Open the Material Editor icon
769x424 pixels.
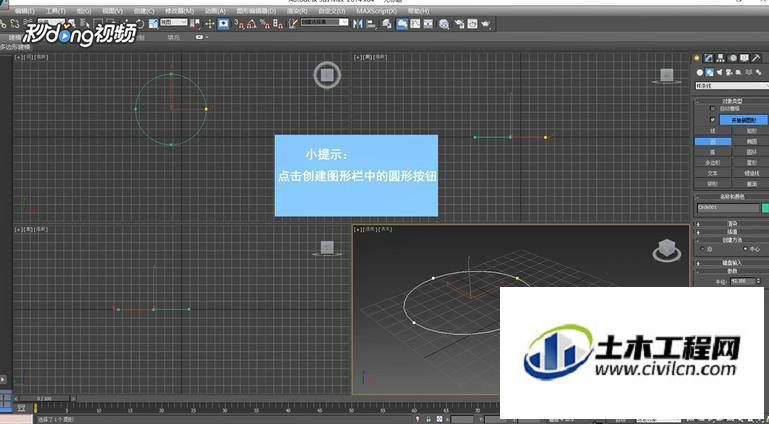444,24
